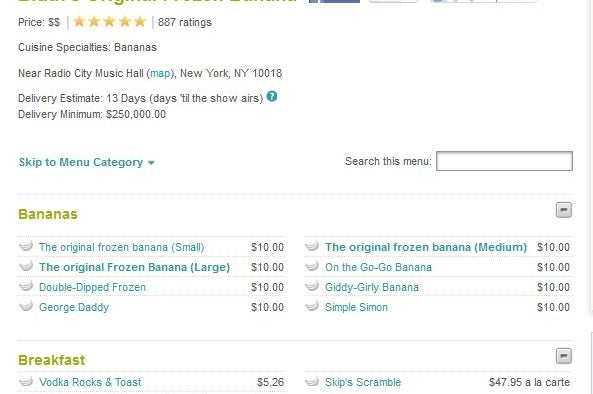This screenshot has width=593, height=394.
Task: Open the Vodka Rocks & Toast item
Action: [90, 382]
